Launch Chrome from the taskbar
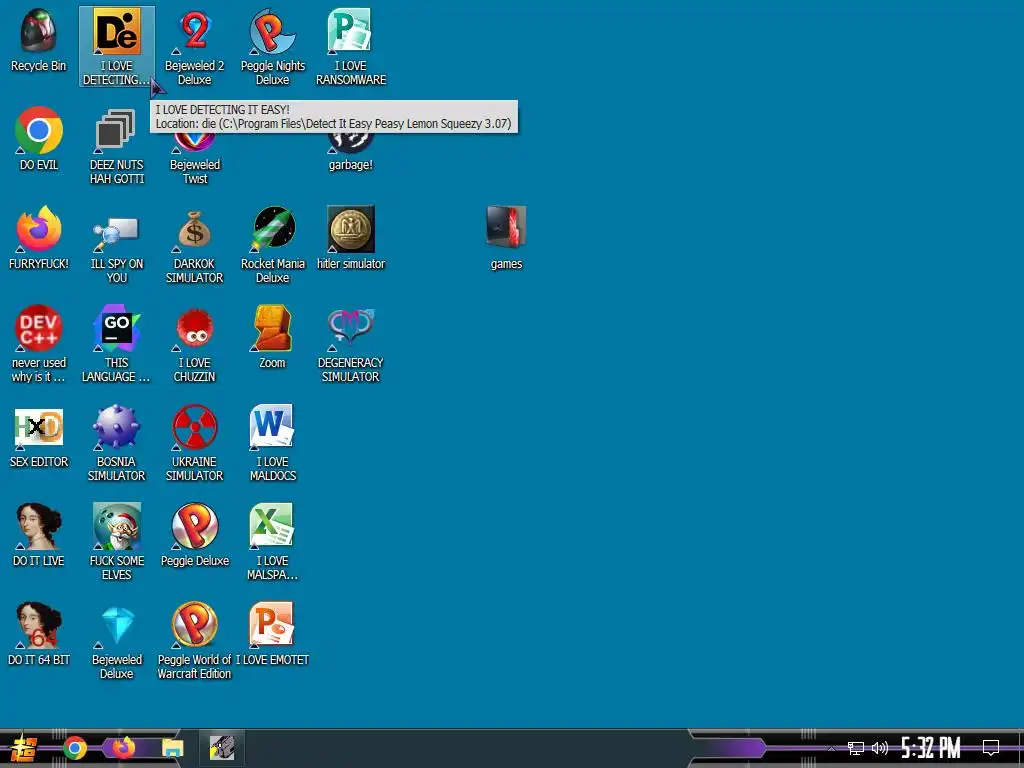This screenshot has height=768, width=1024. coord(75,748)
